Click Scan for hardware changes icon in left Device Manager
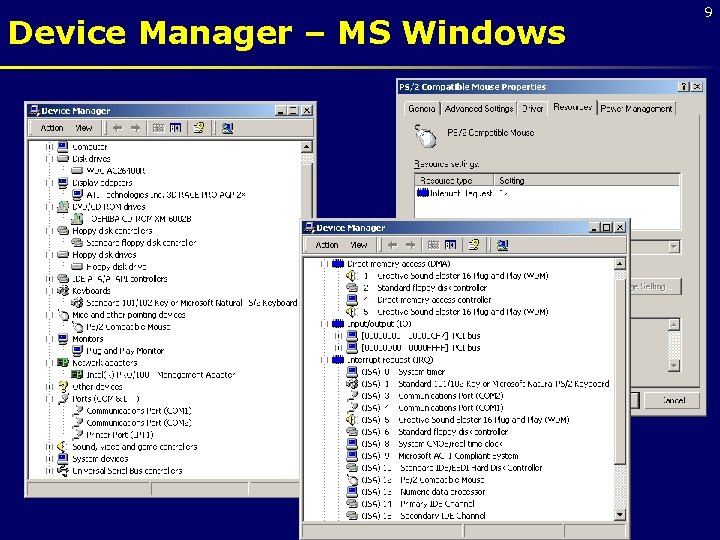Viewport: 720px width, 540px height. [227, 128]
